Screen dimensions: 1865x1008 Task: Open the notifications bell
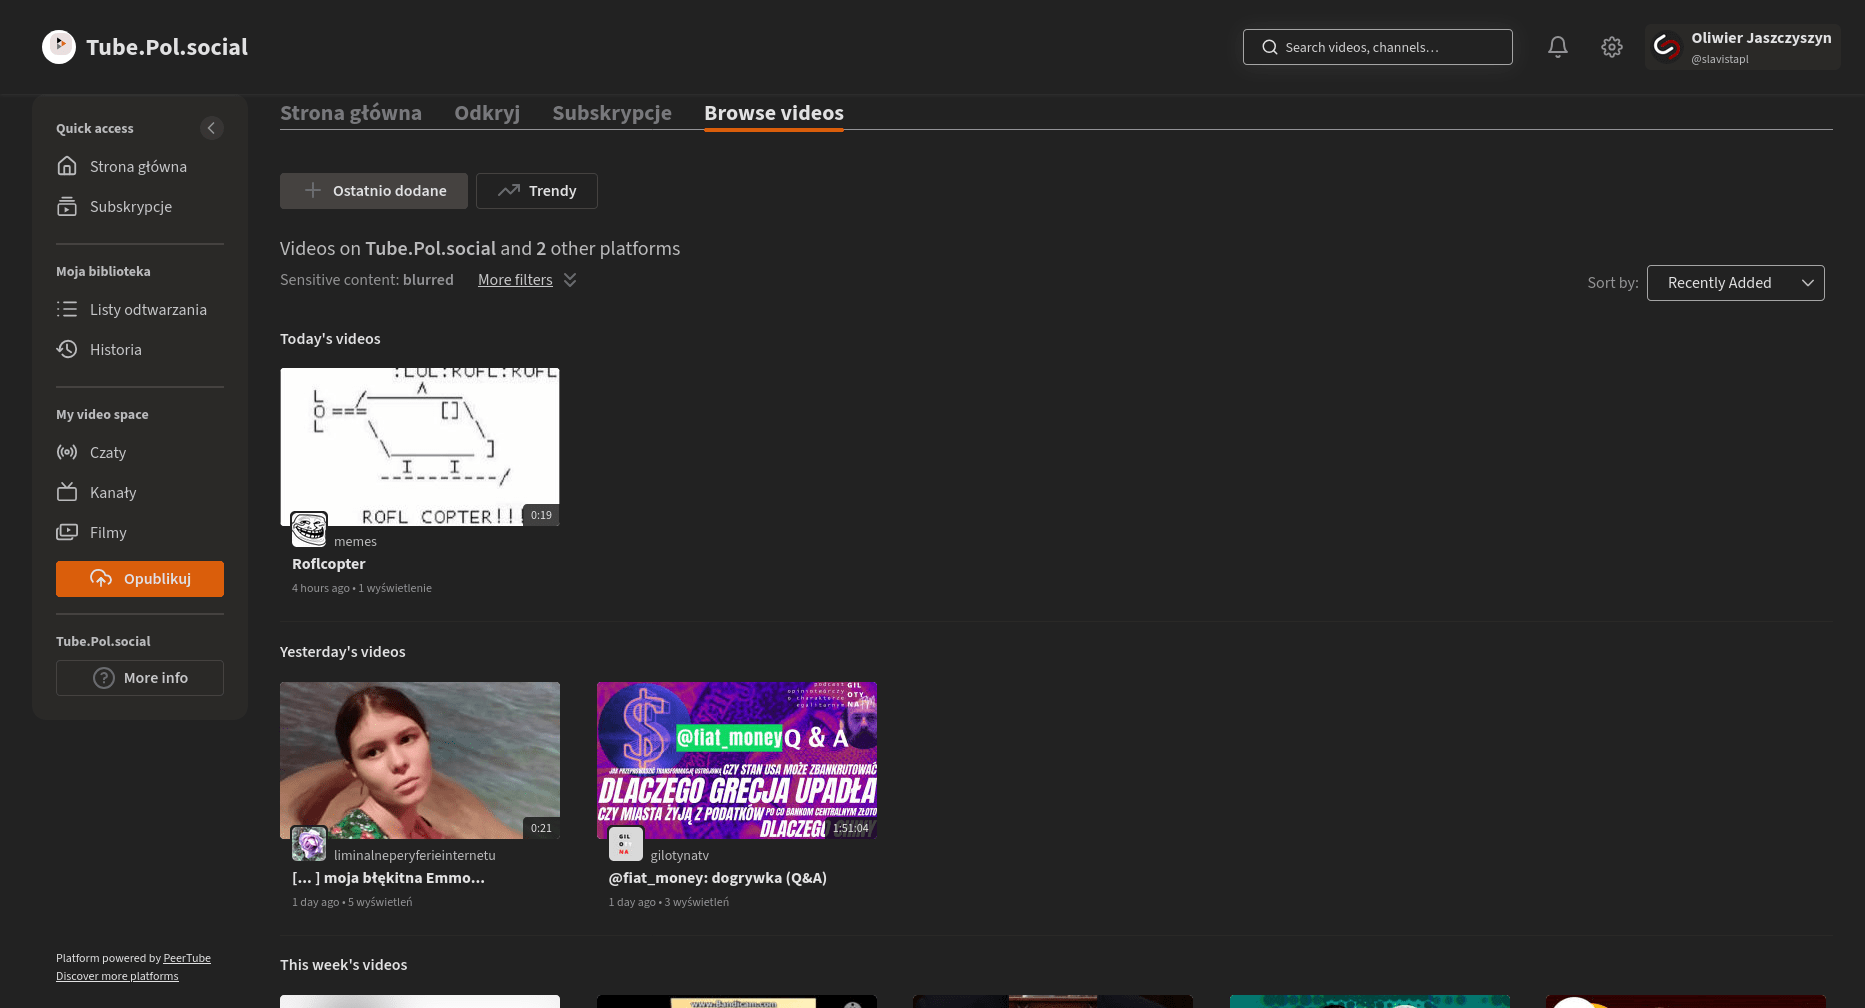1557,47
